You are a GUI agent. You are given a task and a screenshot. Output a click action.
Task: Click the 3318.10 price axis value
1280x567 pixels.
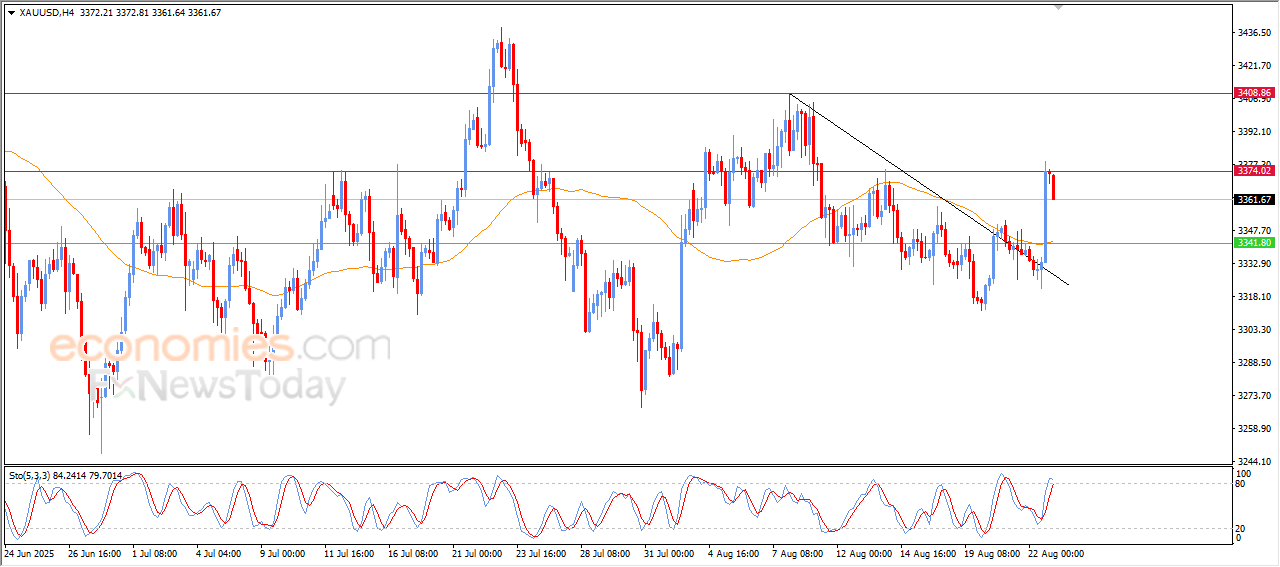(1254, 297)
